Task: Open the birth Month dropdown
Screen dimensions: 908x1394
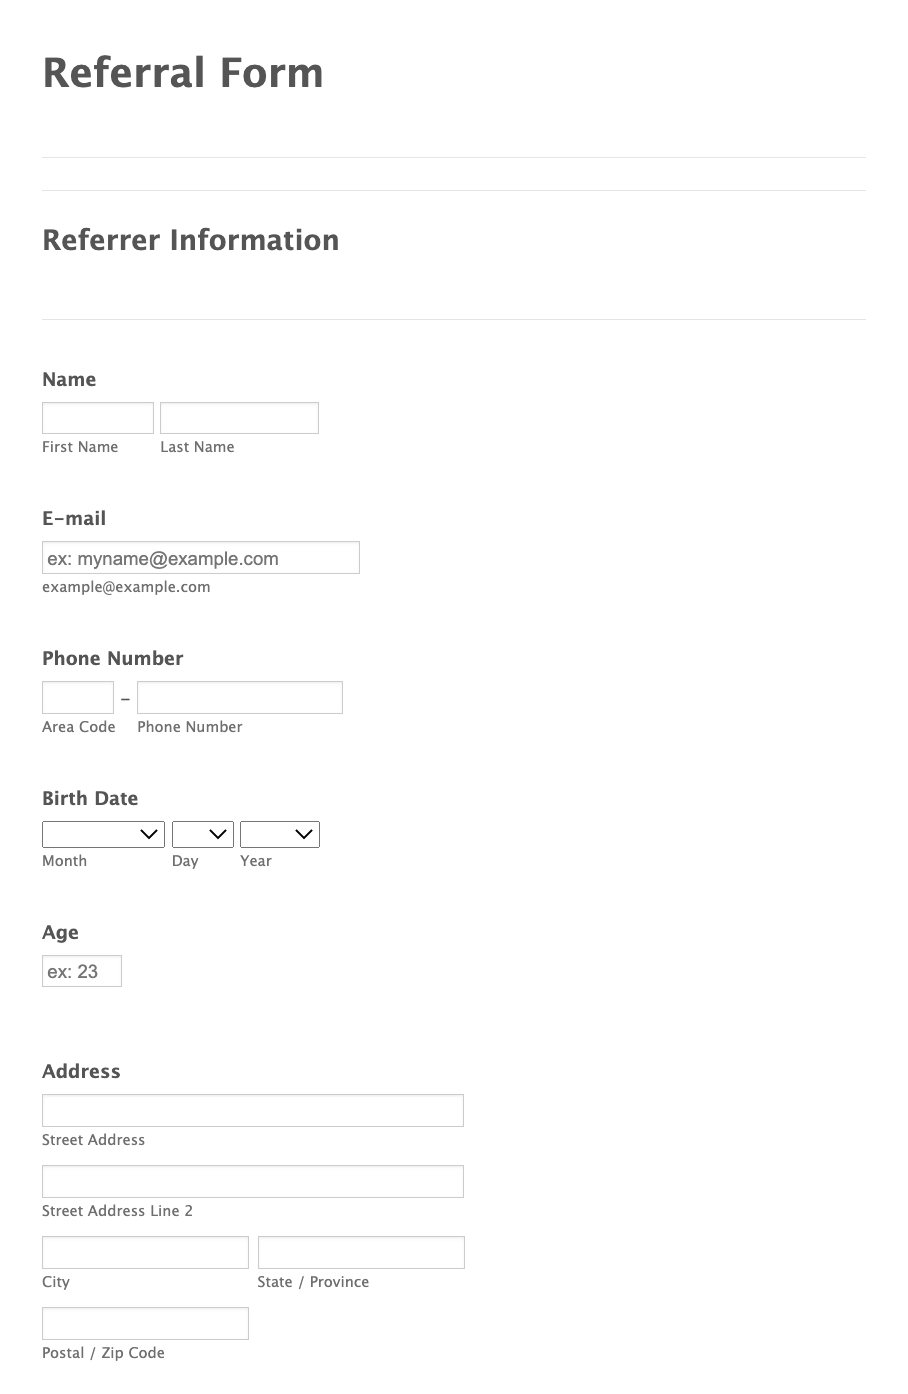Action: [103, 834]
